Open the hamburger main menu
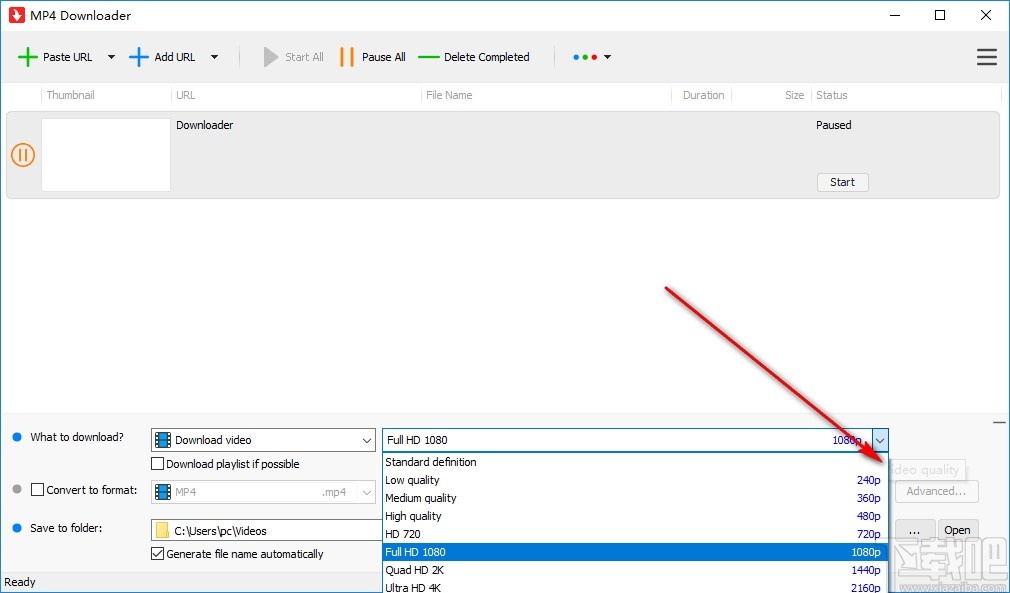1010x593 pixels. coord(987,57)
